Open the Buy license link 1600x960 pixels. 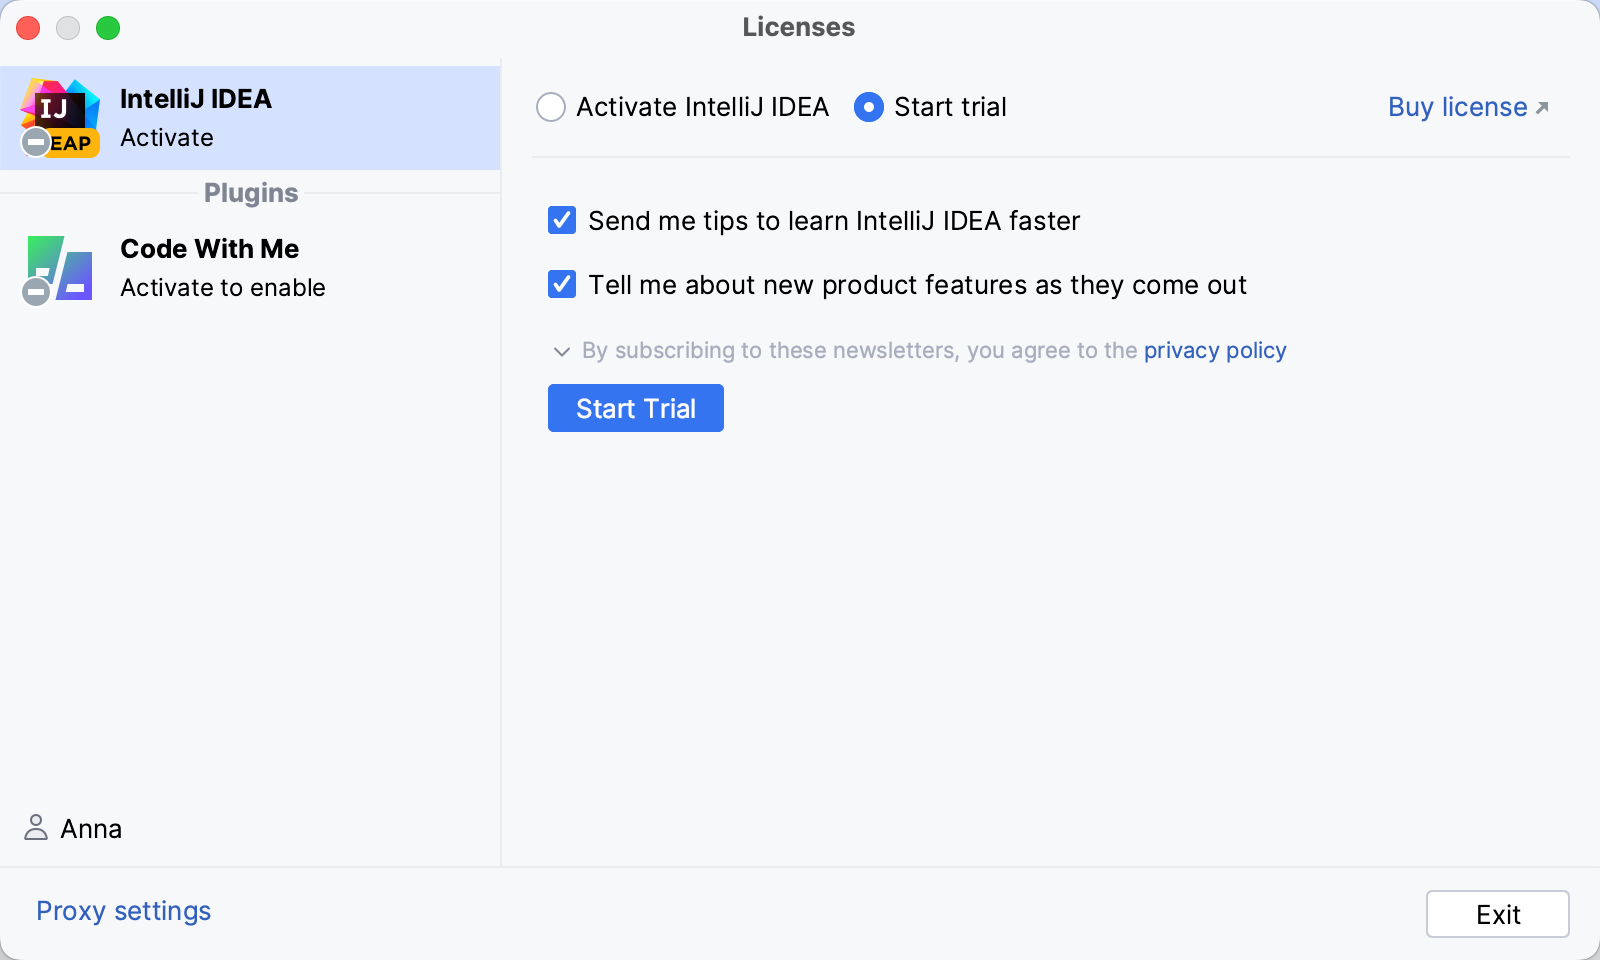(x=1457, y=107)
